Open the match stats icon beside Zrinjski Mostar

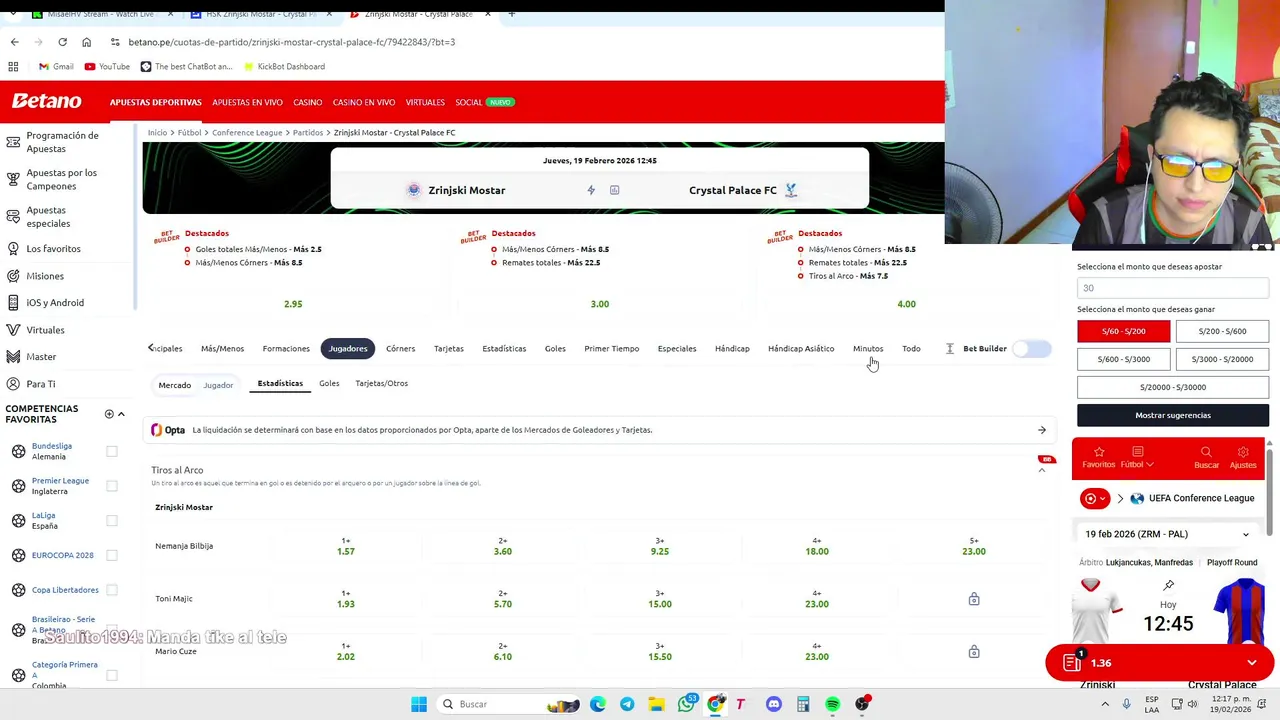click(614, 190)
